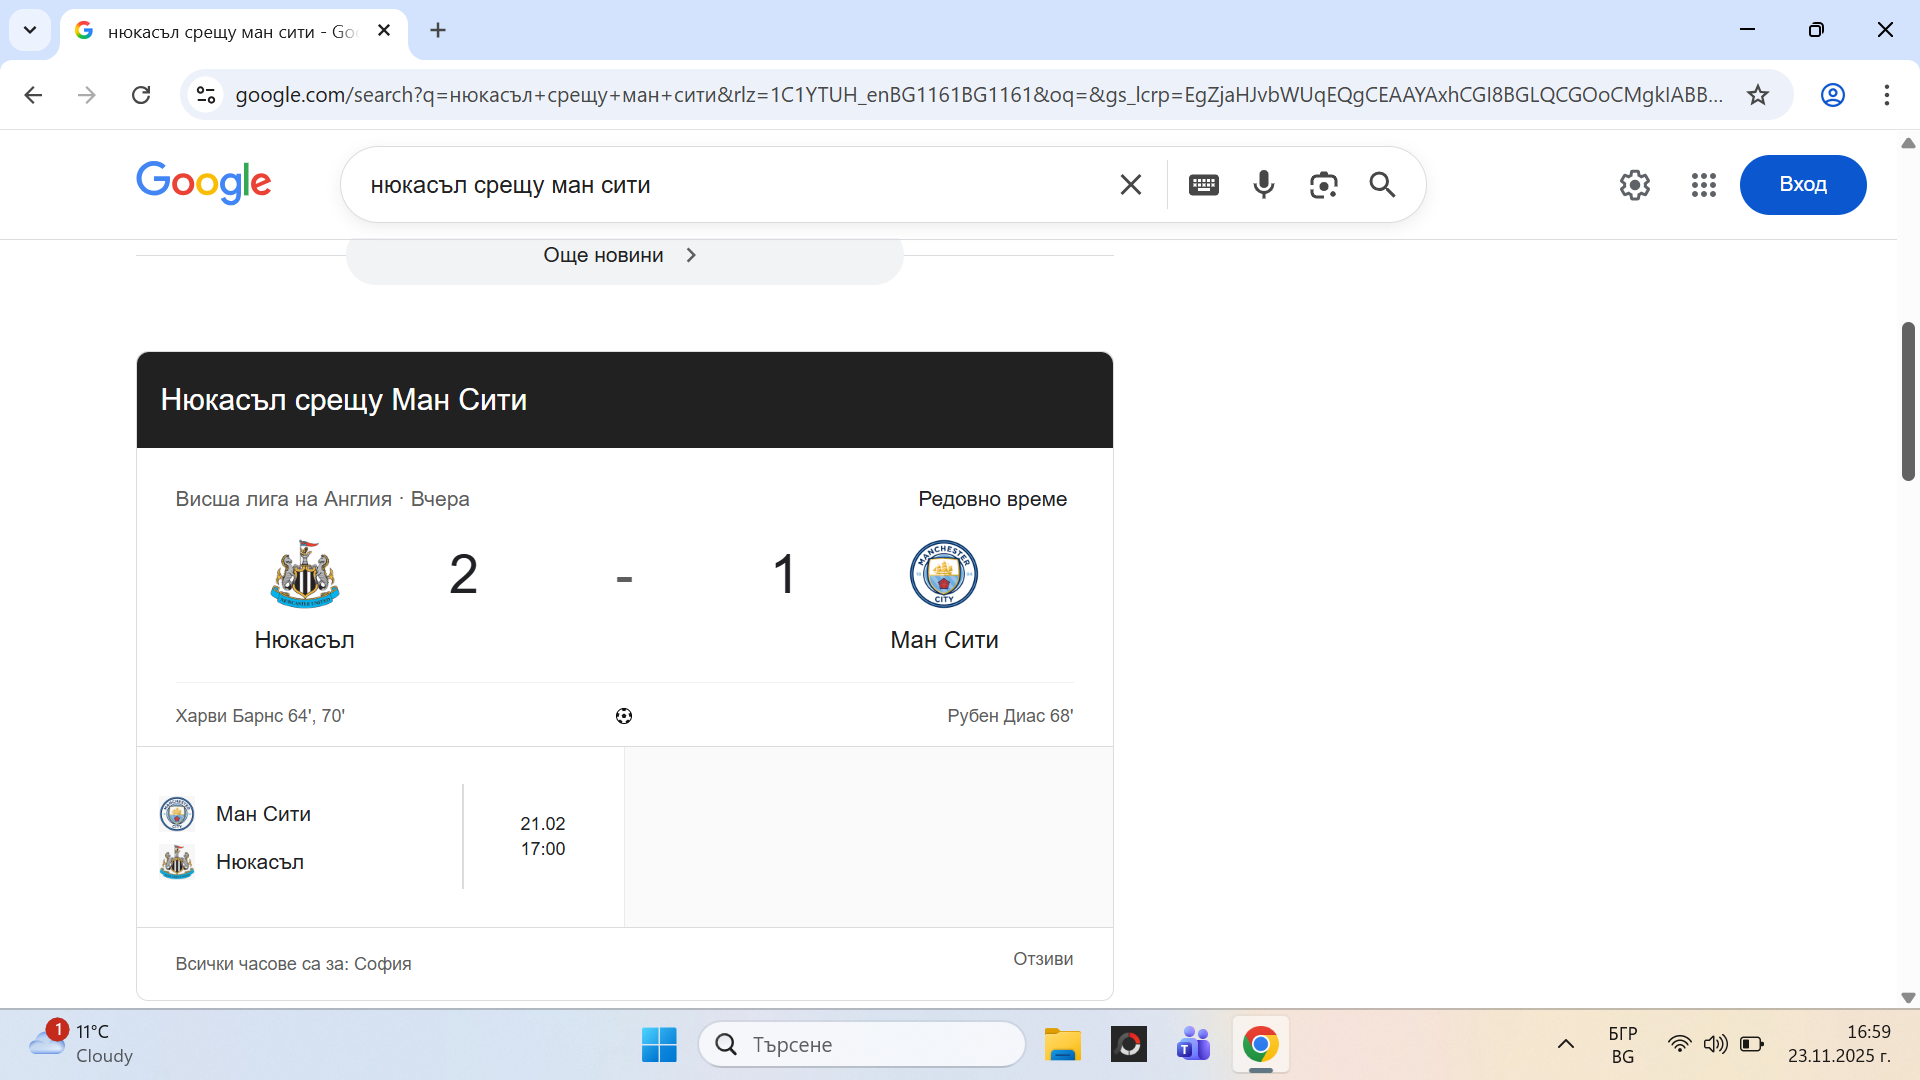Open Chrome's three-dot menu
Screen dimensions: 1920x1080
1886,95
